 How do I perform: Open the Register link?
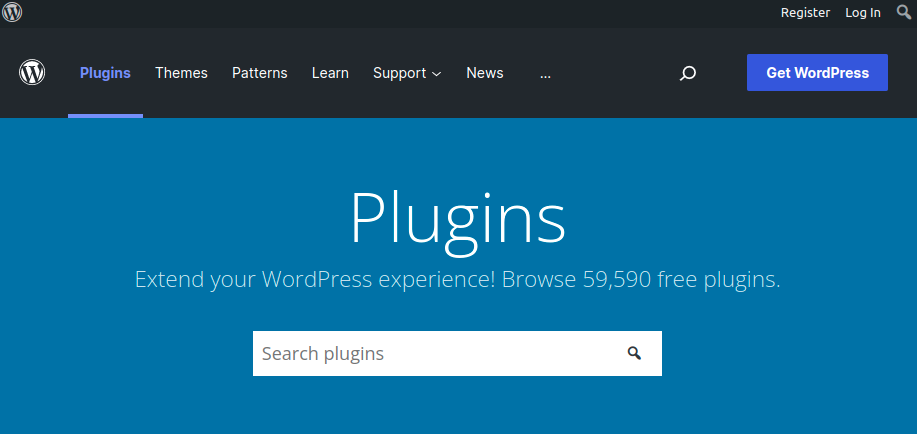point(805,12)
